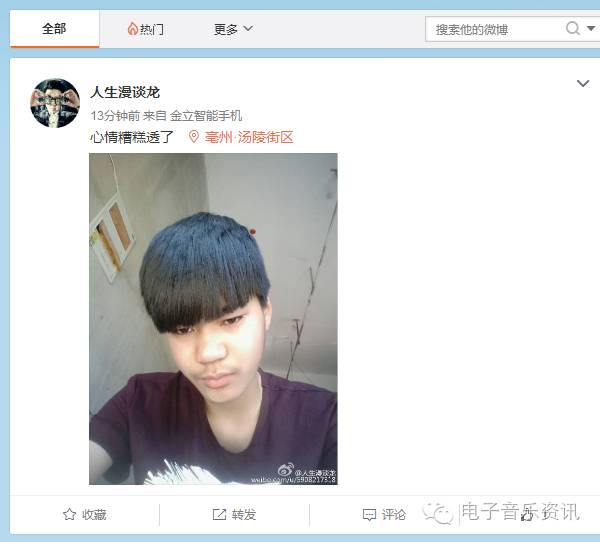This screenshot has height=542, width=600.
Task: Click the location pin icon
Action: point(194,137)
